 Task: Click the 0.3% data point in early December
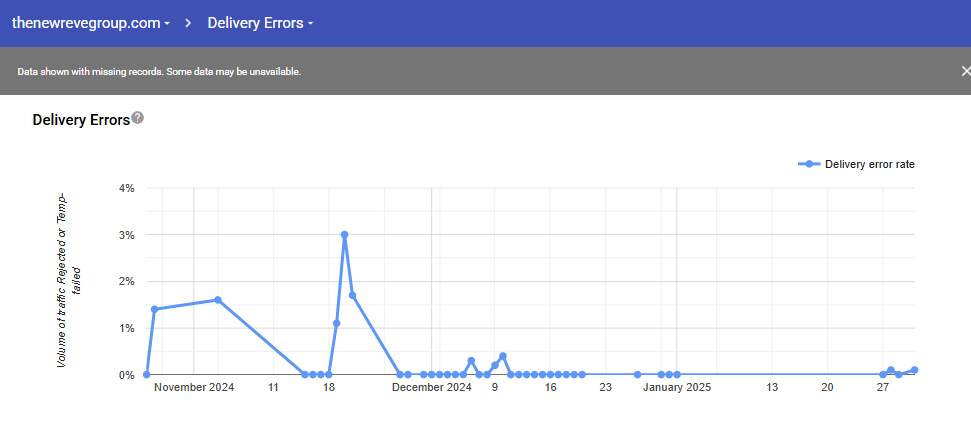[471, 361]
